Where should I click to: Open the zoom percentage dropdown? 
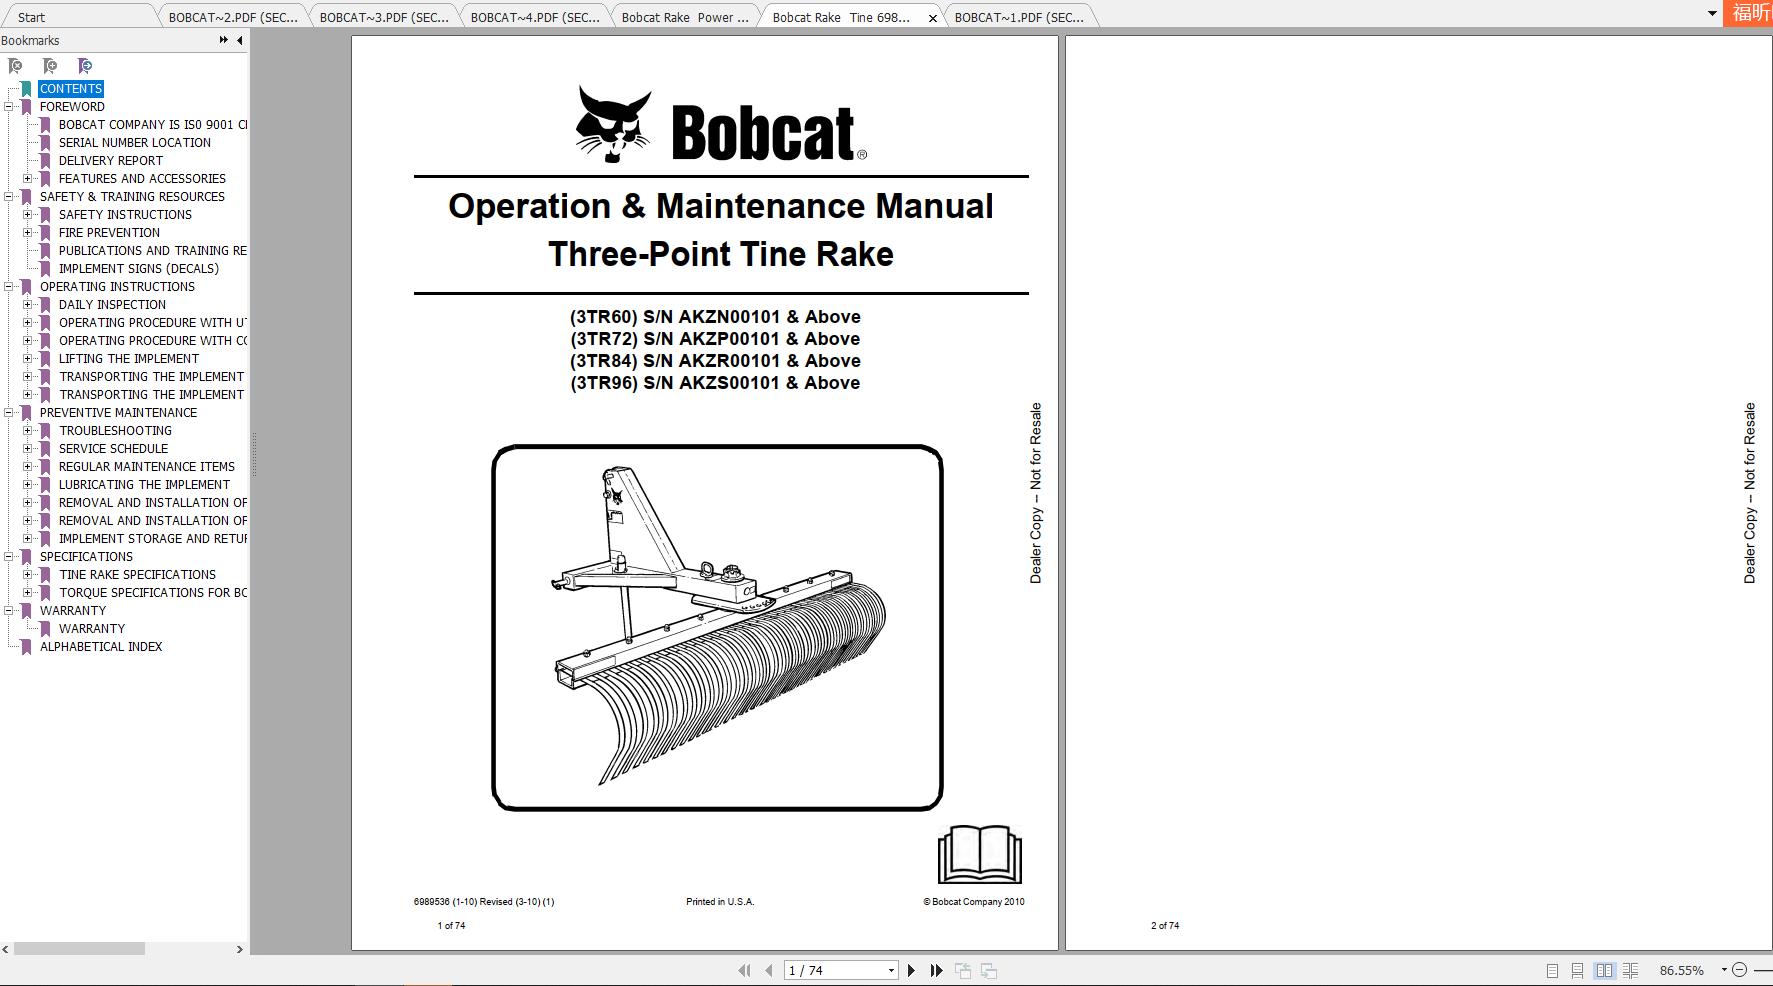1724,970
